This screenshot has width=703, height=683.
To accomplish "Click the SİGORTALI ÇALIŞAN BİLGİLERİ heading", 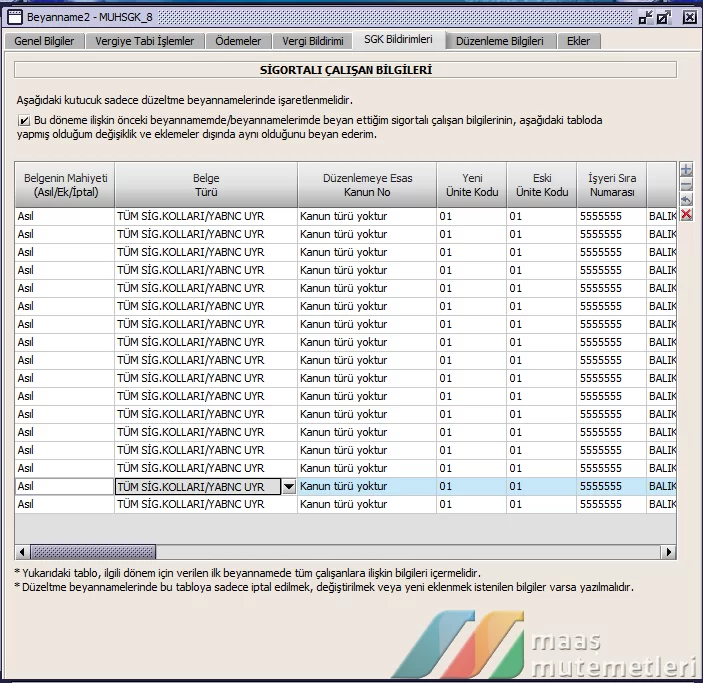I will click(346, 70).
